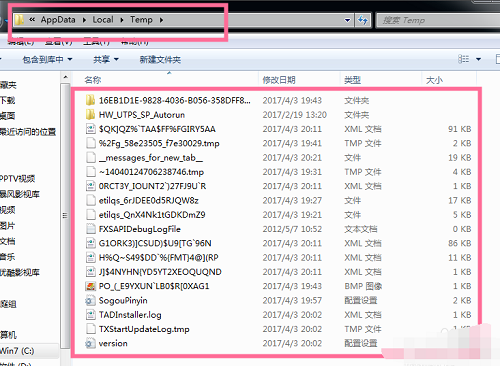
Task: Select the HW_UTPS_SP_Autorun folder icon
Action: (x=90, y=114)
